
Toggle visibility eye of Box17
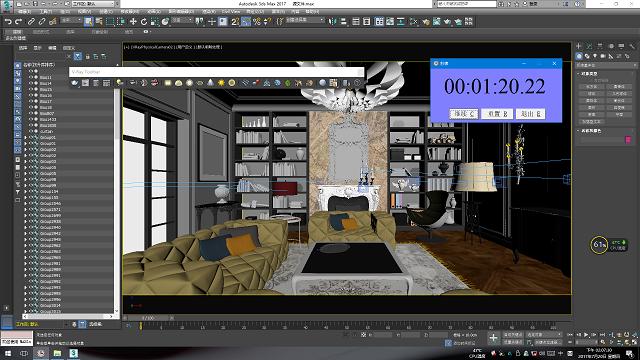coord(31,101)
